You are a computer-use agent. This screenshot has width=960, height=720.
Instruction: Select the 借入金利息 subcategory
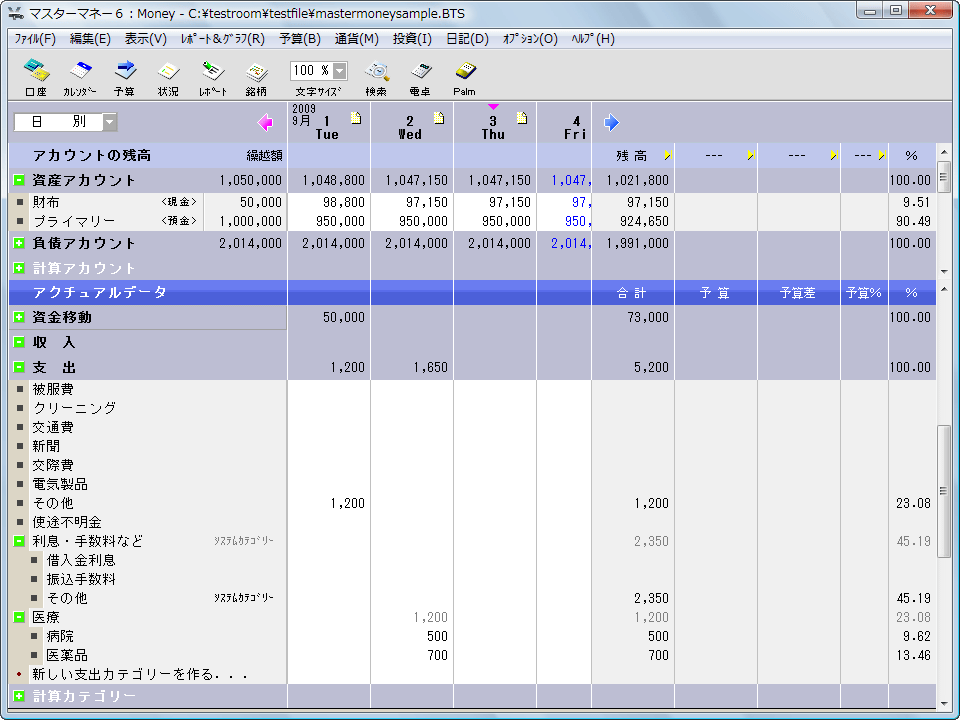[81, 560]
